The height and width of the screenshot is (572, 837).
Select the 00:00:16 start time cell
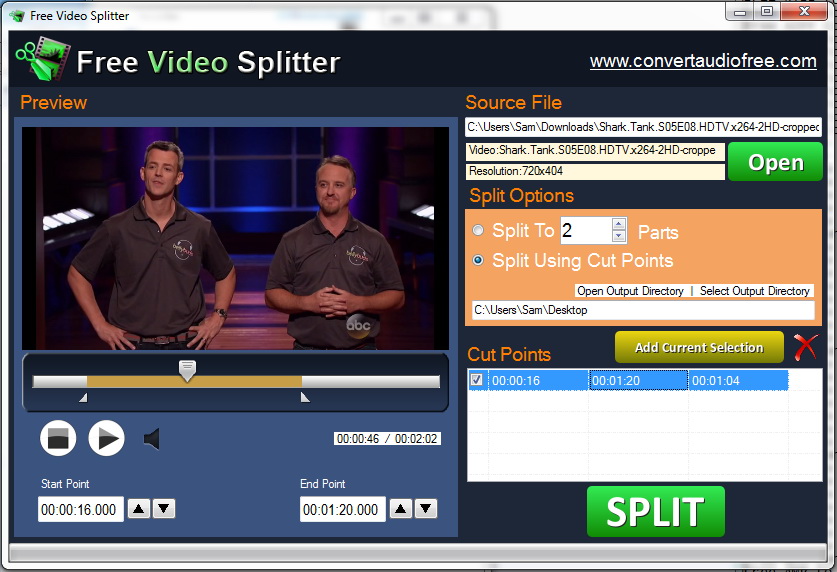[x=538, y=380]
